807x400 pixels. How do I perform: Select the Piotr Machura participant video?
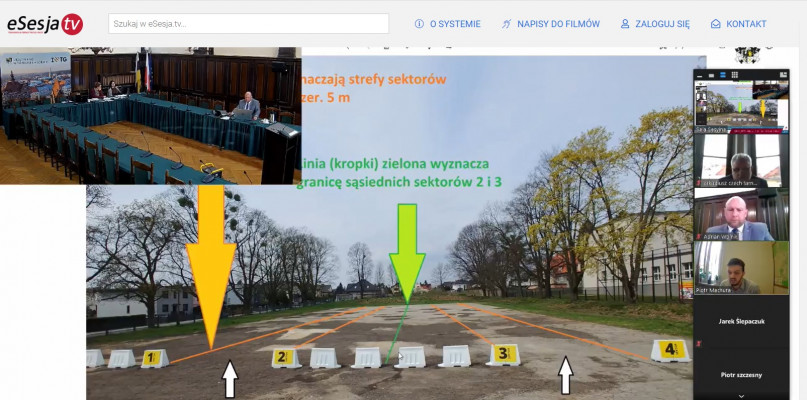point(741,268)
